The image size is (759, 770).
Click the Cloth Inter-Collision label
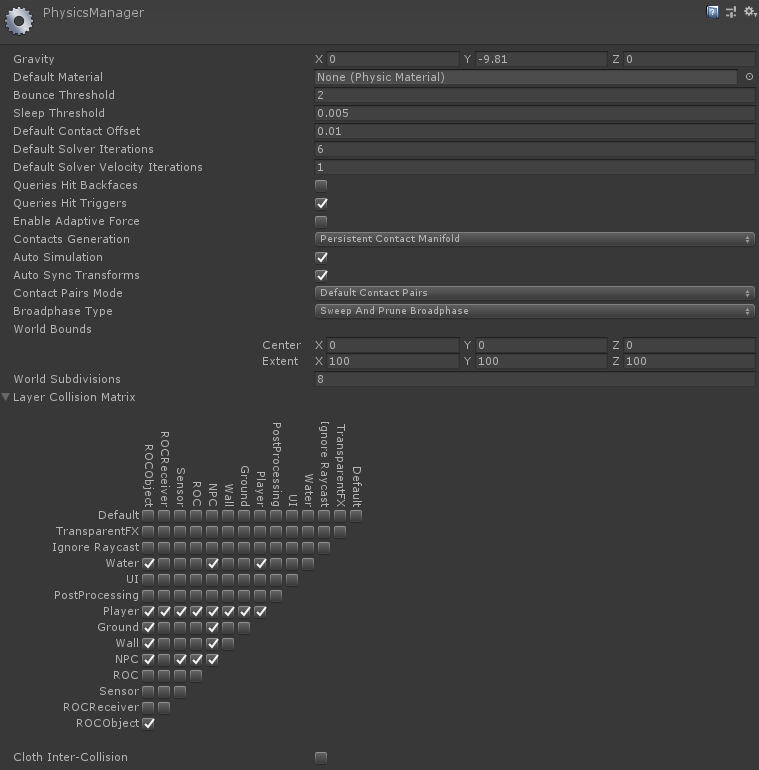(x=70, y=757)
